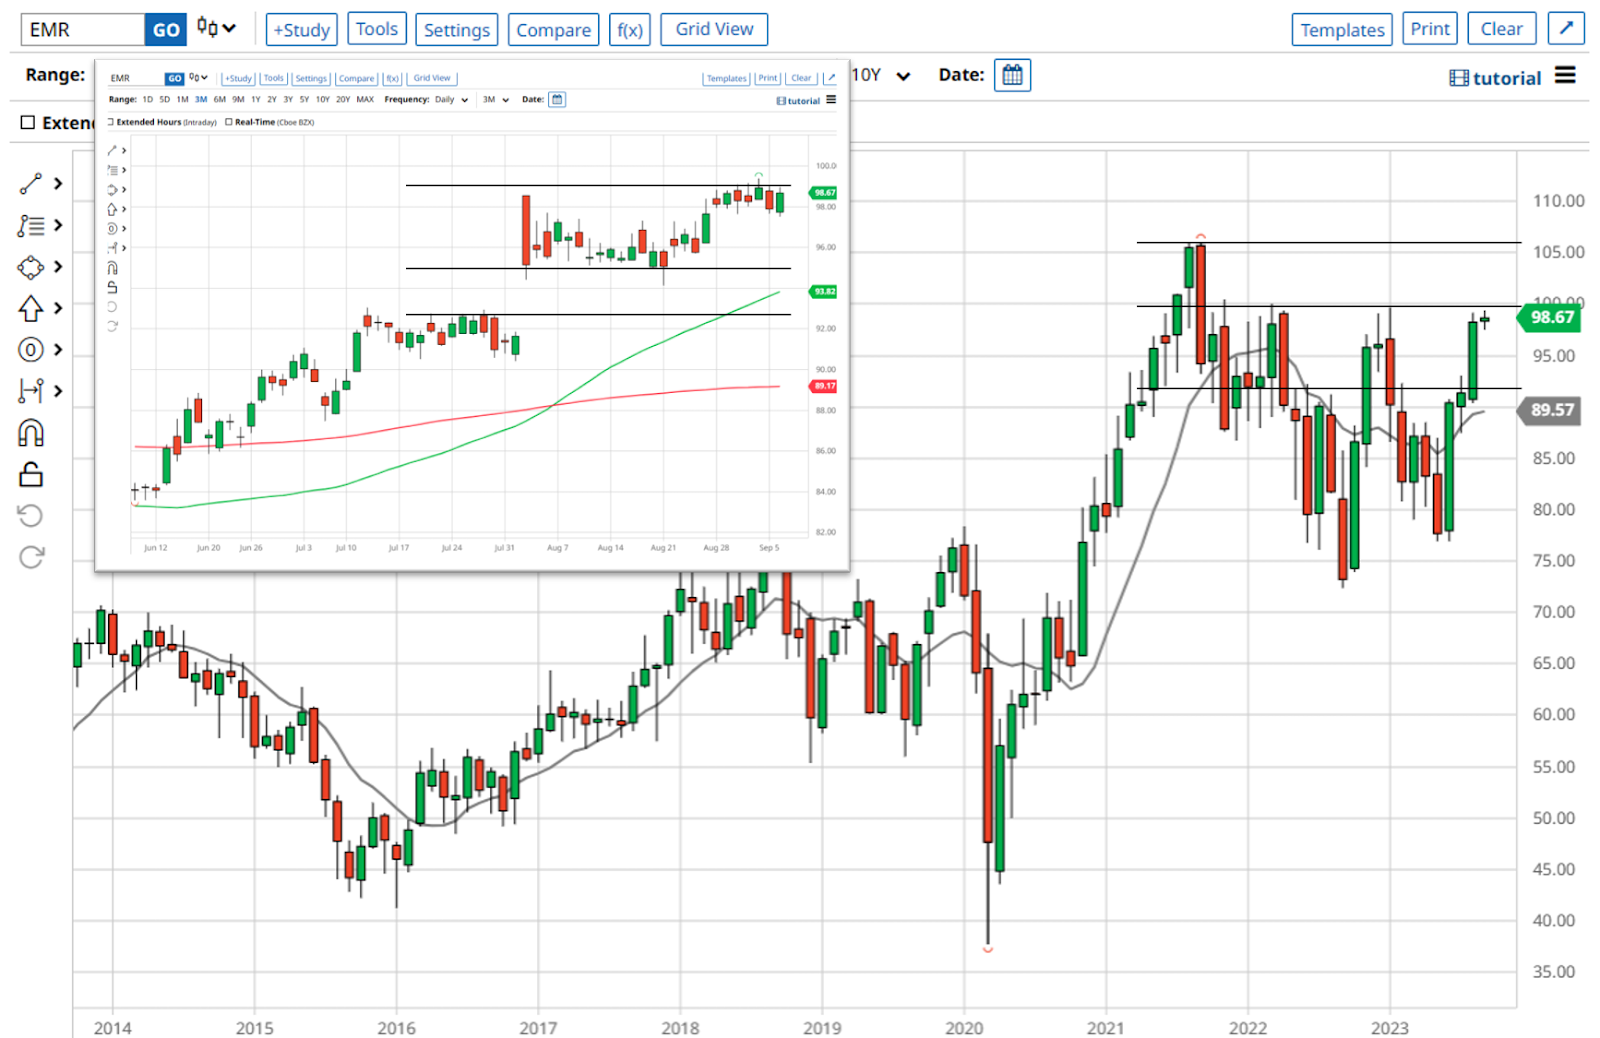The width and height of the screenshot is (1600, 1038).
Task: Expand the polygon shape tool flyout, main chart
Action: point(58,267)
